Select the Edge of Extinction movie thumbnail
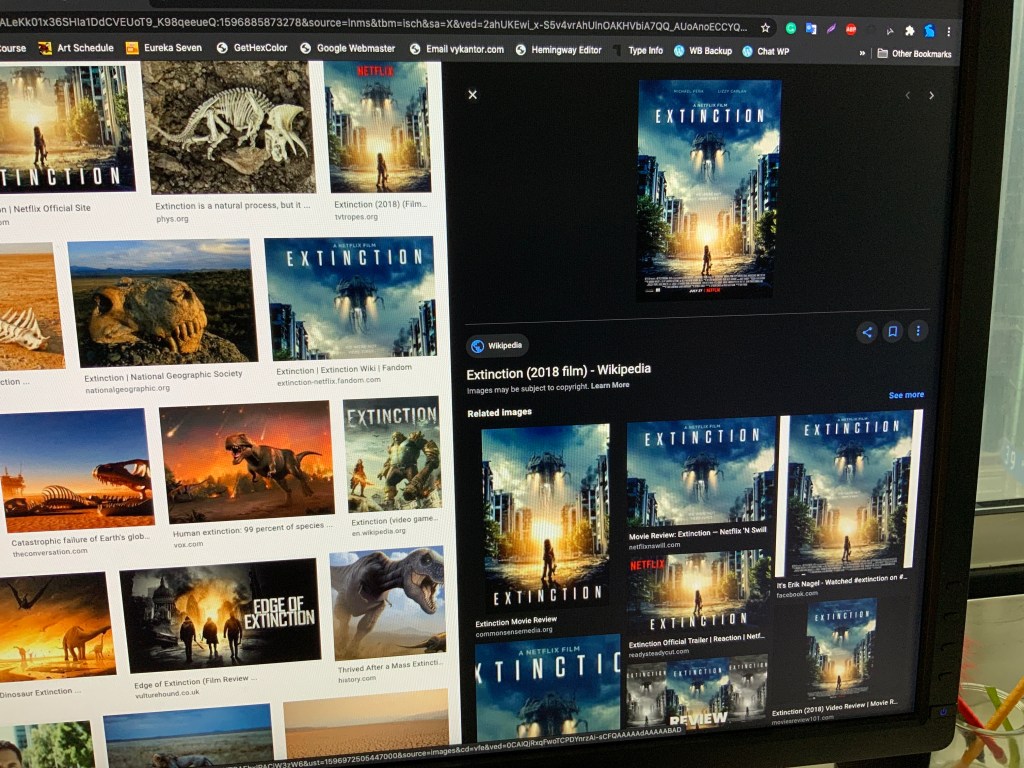Screen dimensions: 1024x768 coord(218,615)
